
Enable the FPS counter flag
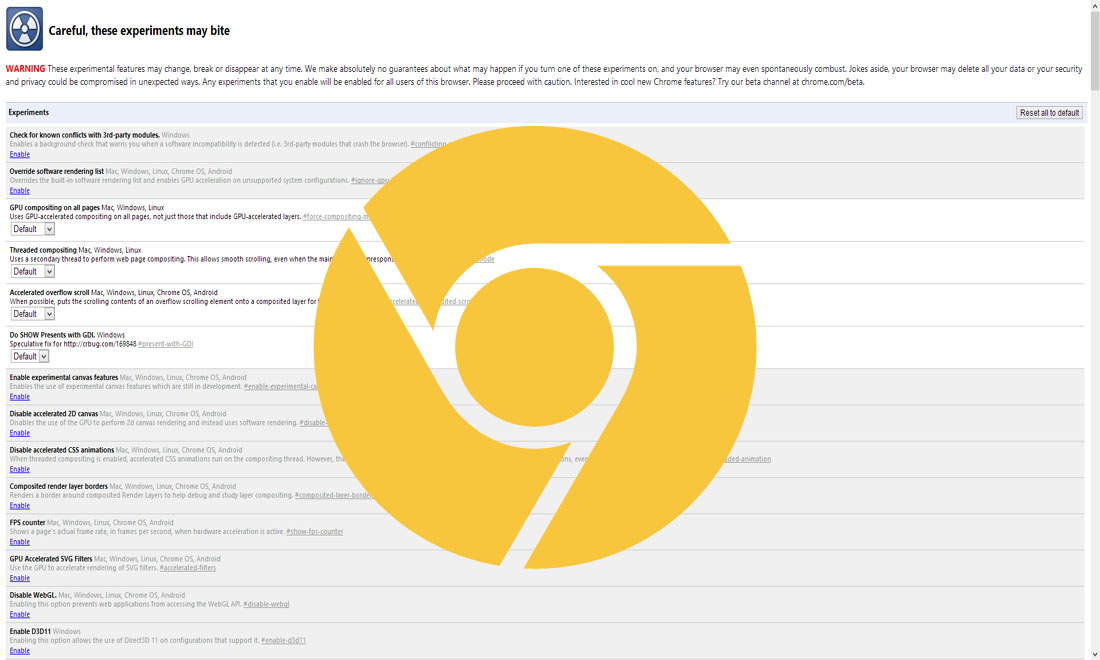click(20, 542)
